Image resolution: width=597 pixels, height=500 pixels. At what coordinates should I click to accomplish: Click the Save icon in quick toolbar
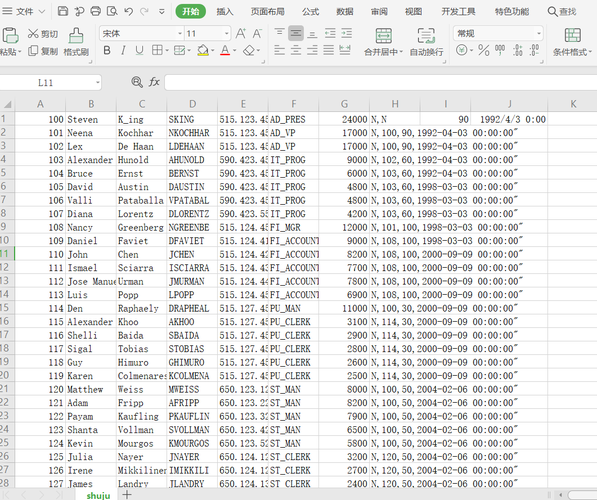pyautogui.click(x=63, y=11)
